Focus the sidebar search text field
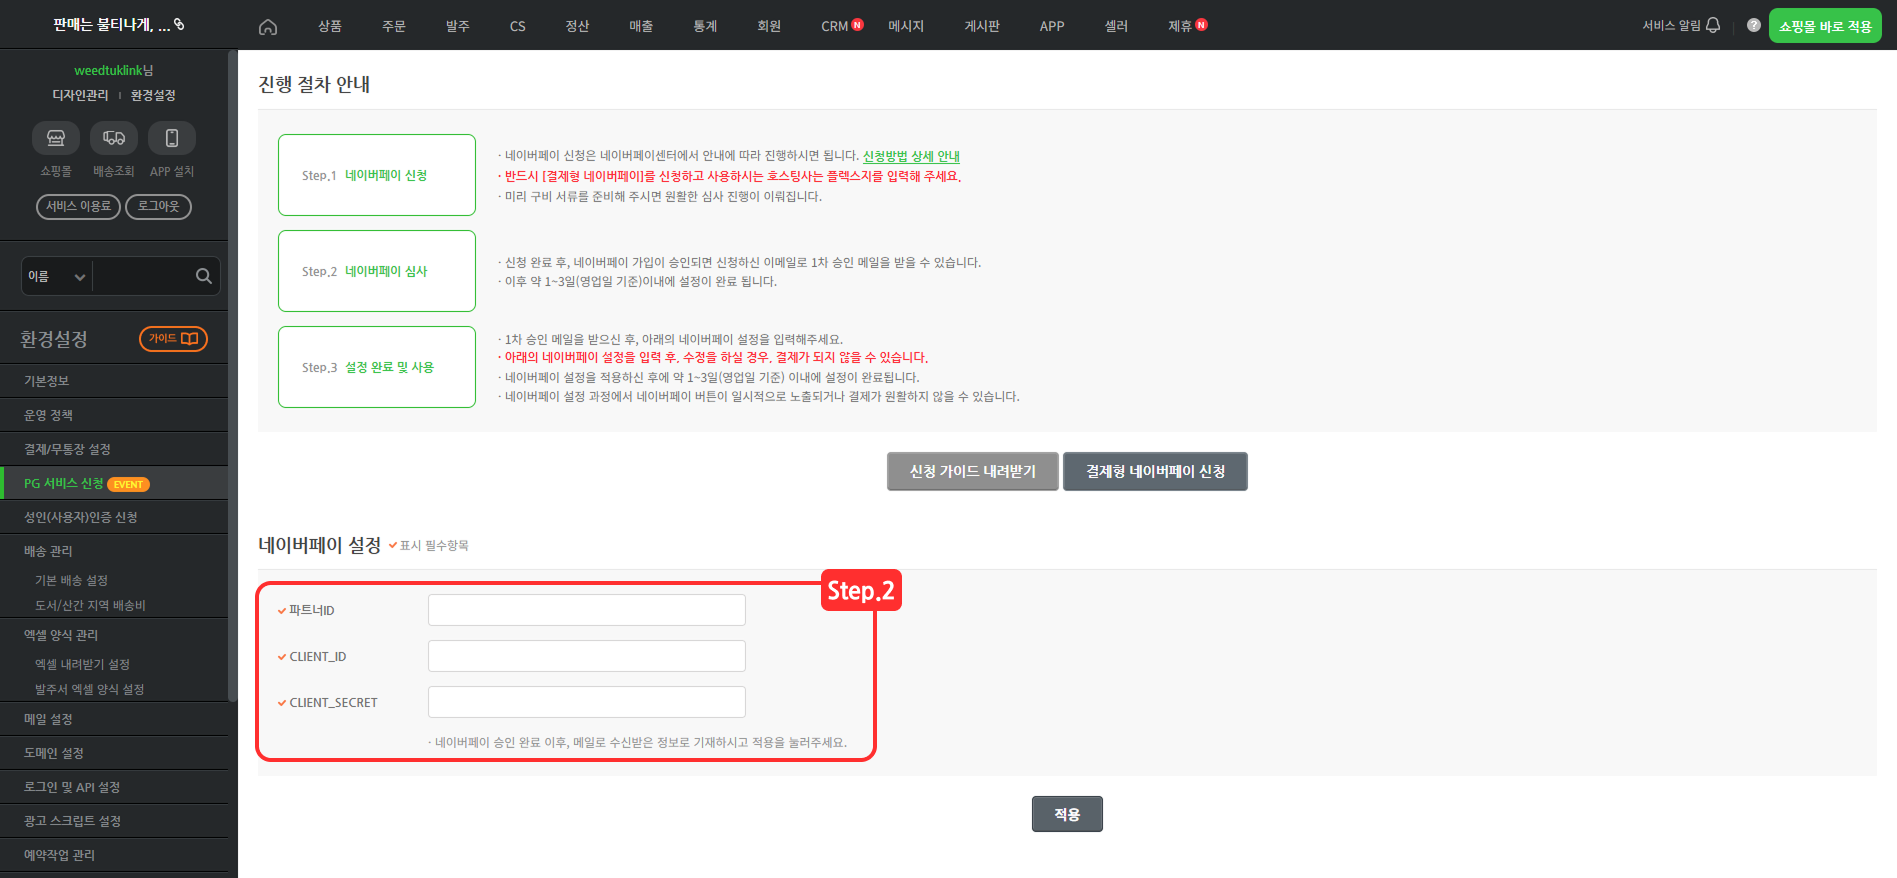The image size is (1897, 878). tap(142, 276)
